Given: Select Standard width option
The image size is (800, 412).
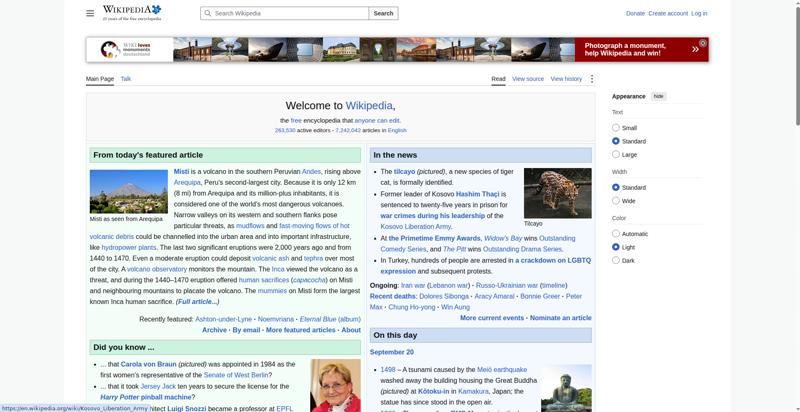Looking at the screenshot, I should (x=616, y=188).
